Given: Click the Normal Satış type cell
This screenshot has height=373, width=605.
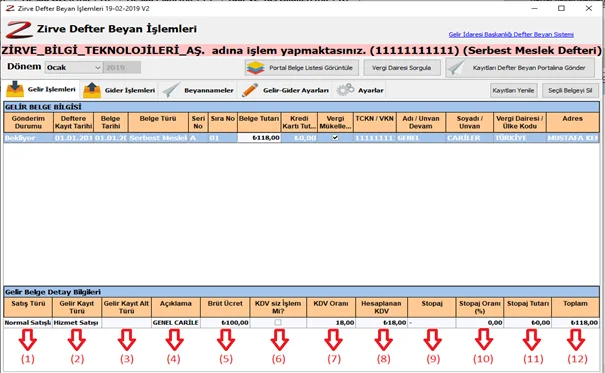Looking at the screenshot, I should (28, 322).
